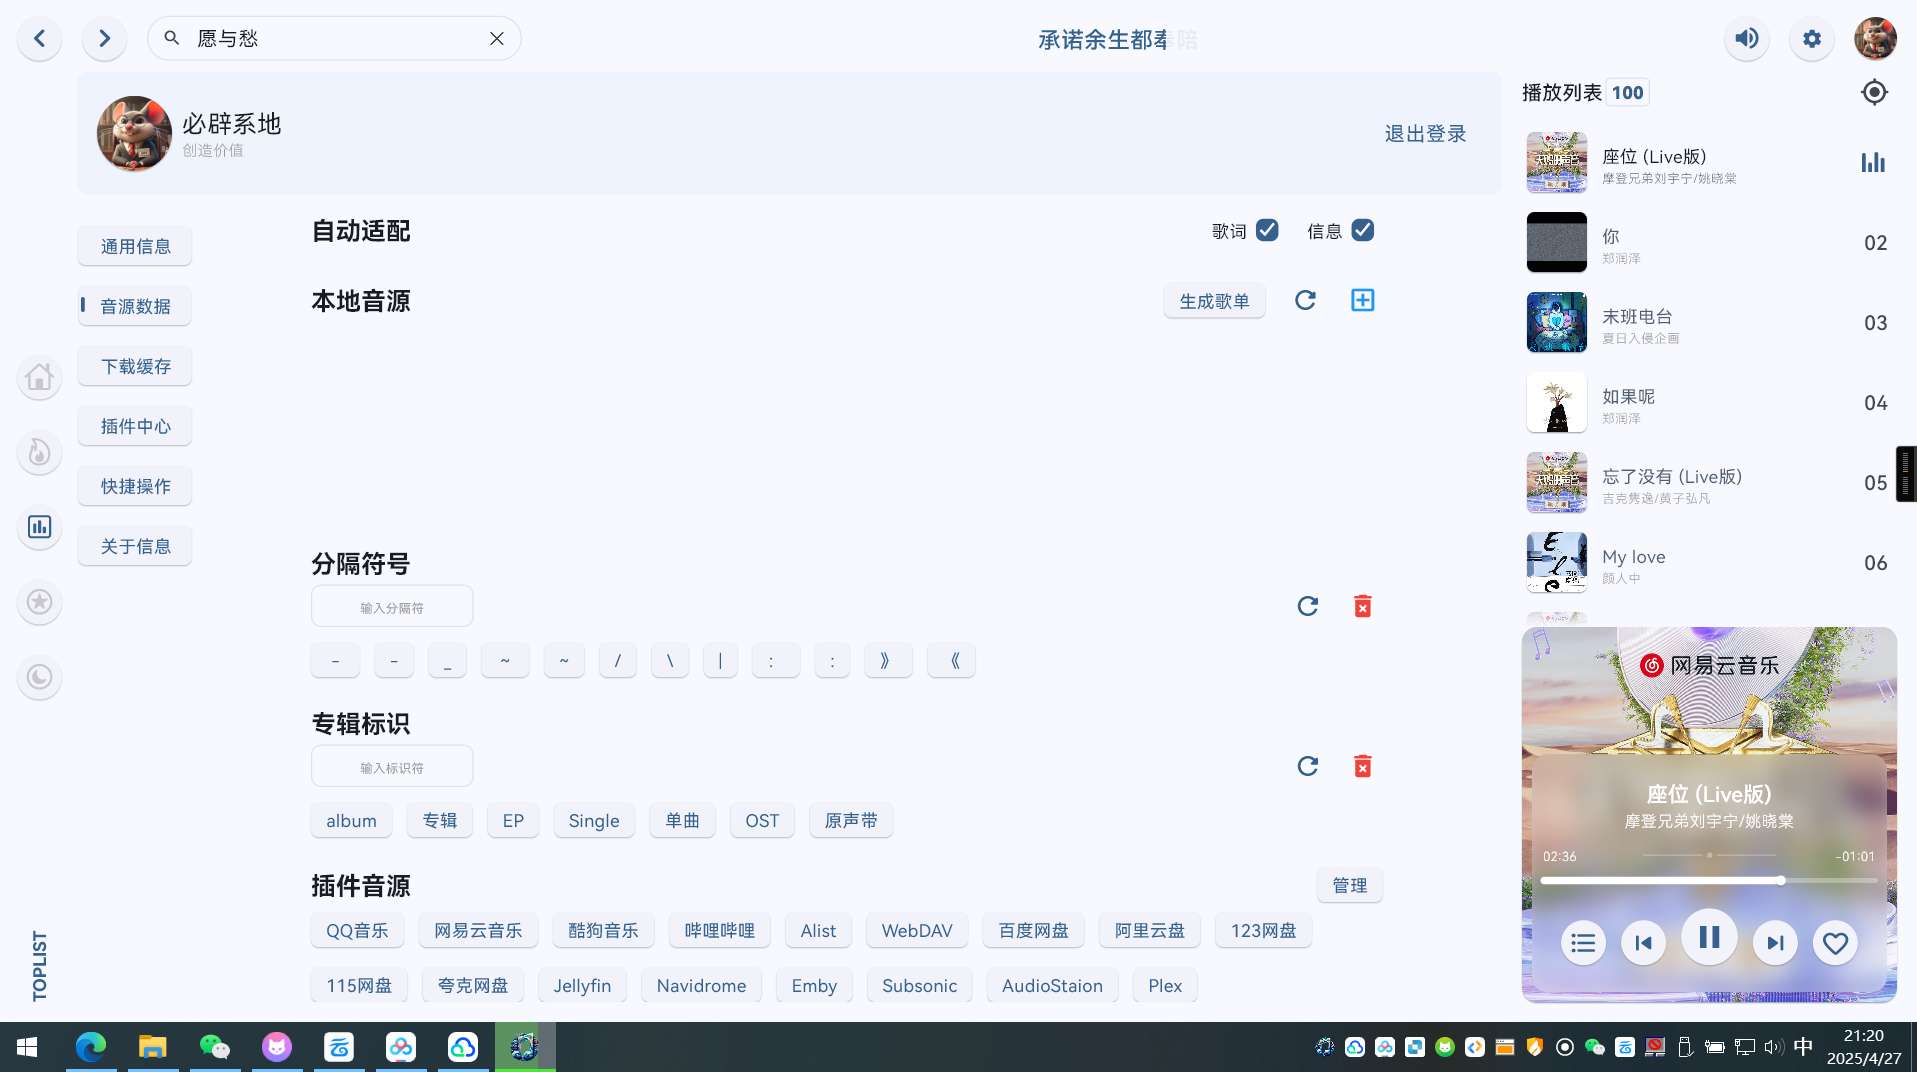Open the volume speaker control

[x=1747, y=39]
